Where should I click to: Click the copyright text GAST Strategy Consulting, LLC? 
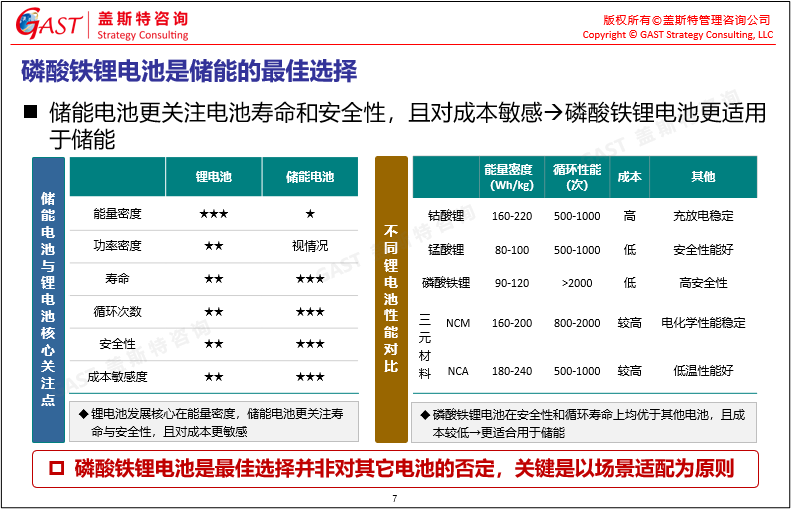(x=677, y=35)
